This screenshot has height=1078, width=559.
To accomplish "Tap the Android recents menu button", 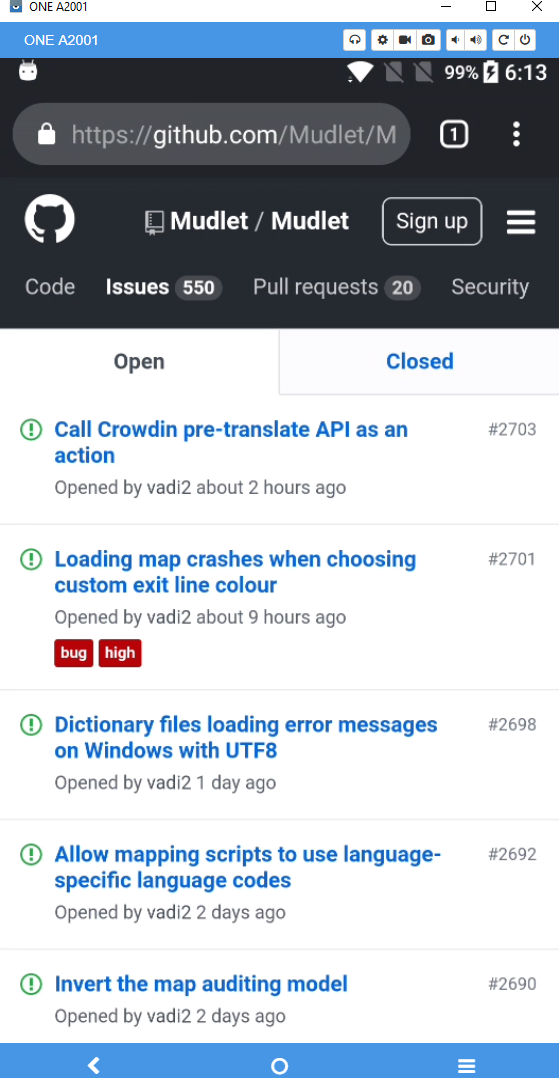I will coord(466,1066).
